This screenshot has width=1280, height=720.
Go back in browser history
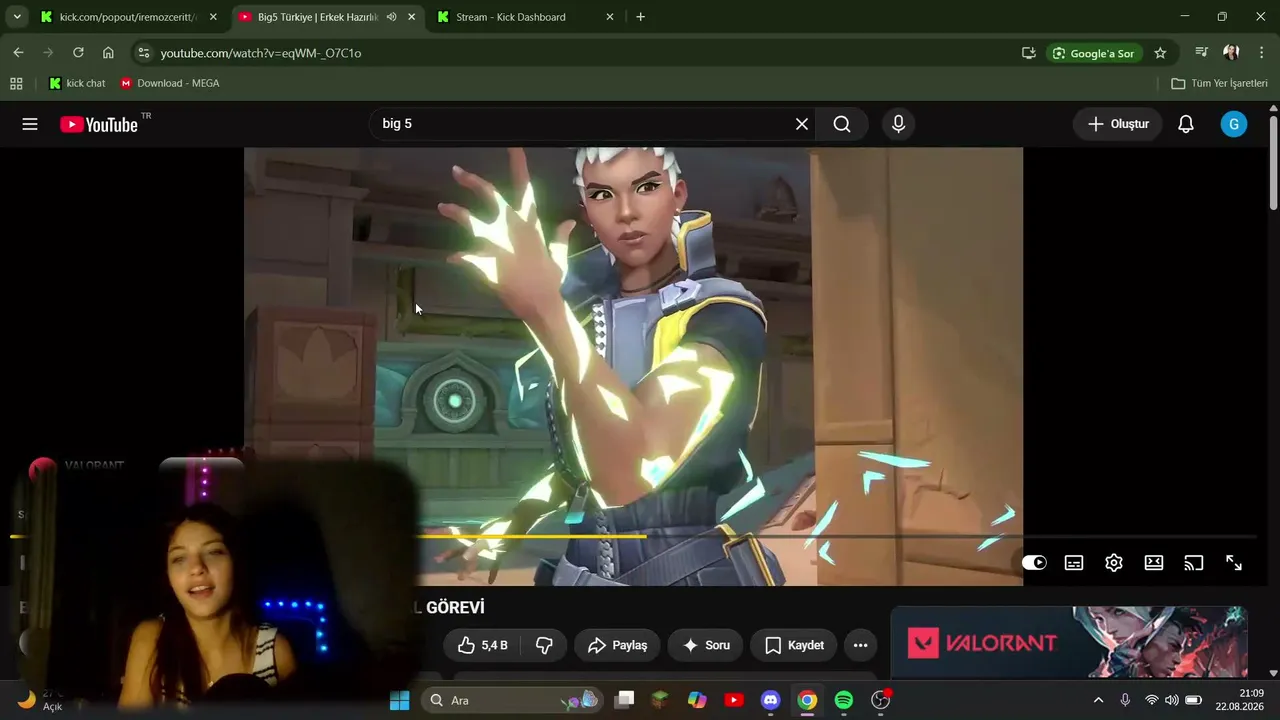pos(18,53)
